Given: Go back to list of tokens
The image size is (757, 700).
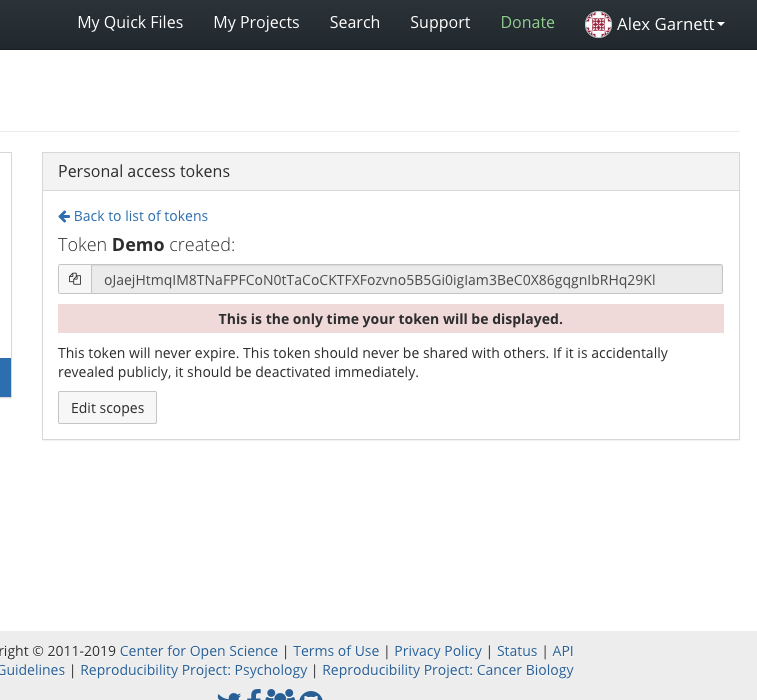Looking at the screenshot, I should point(140,216).
